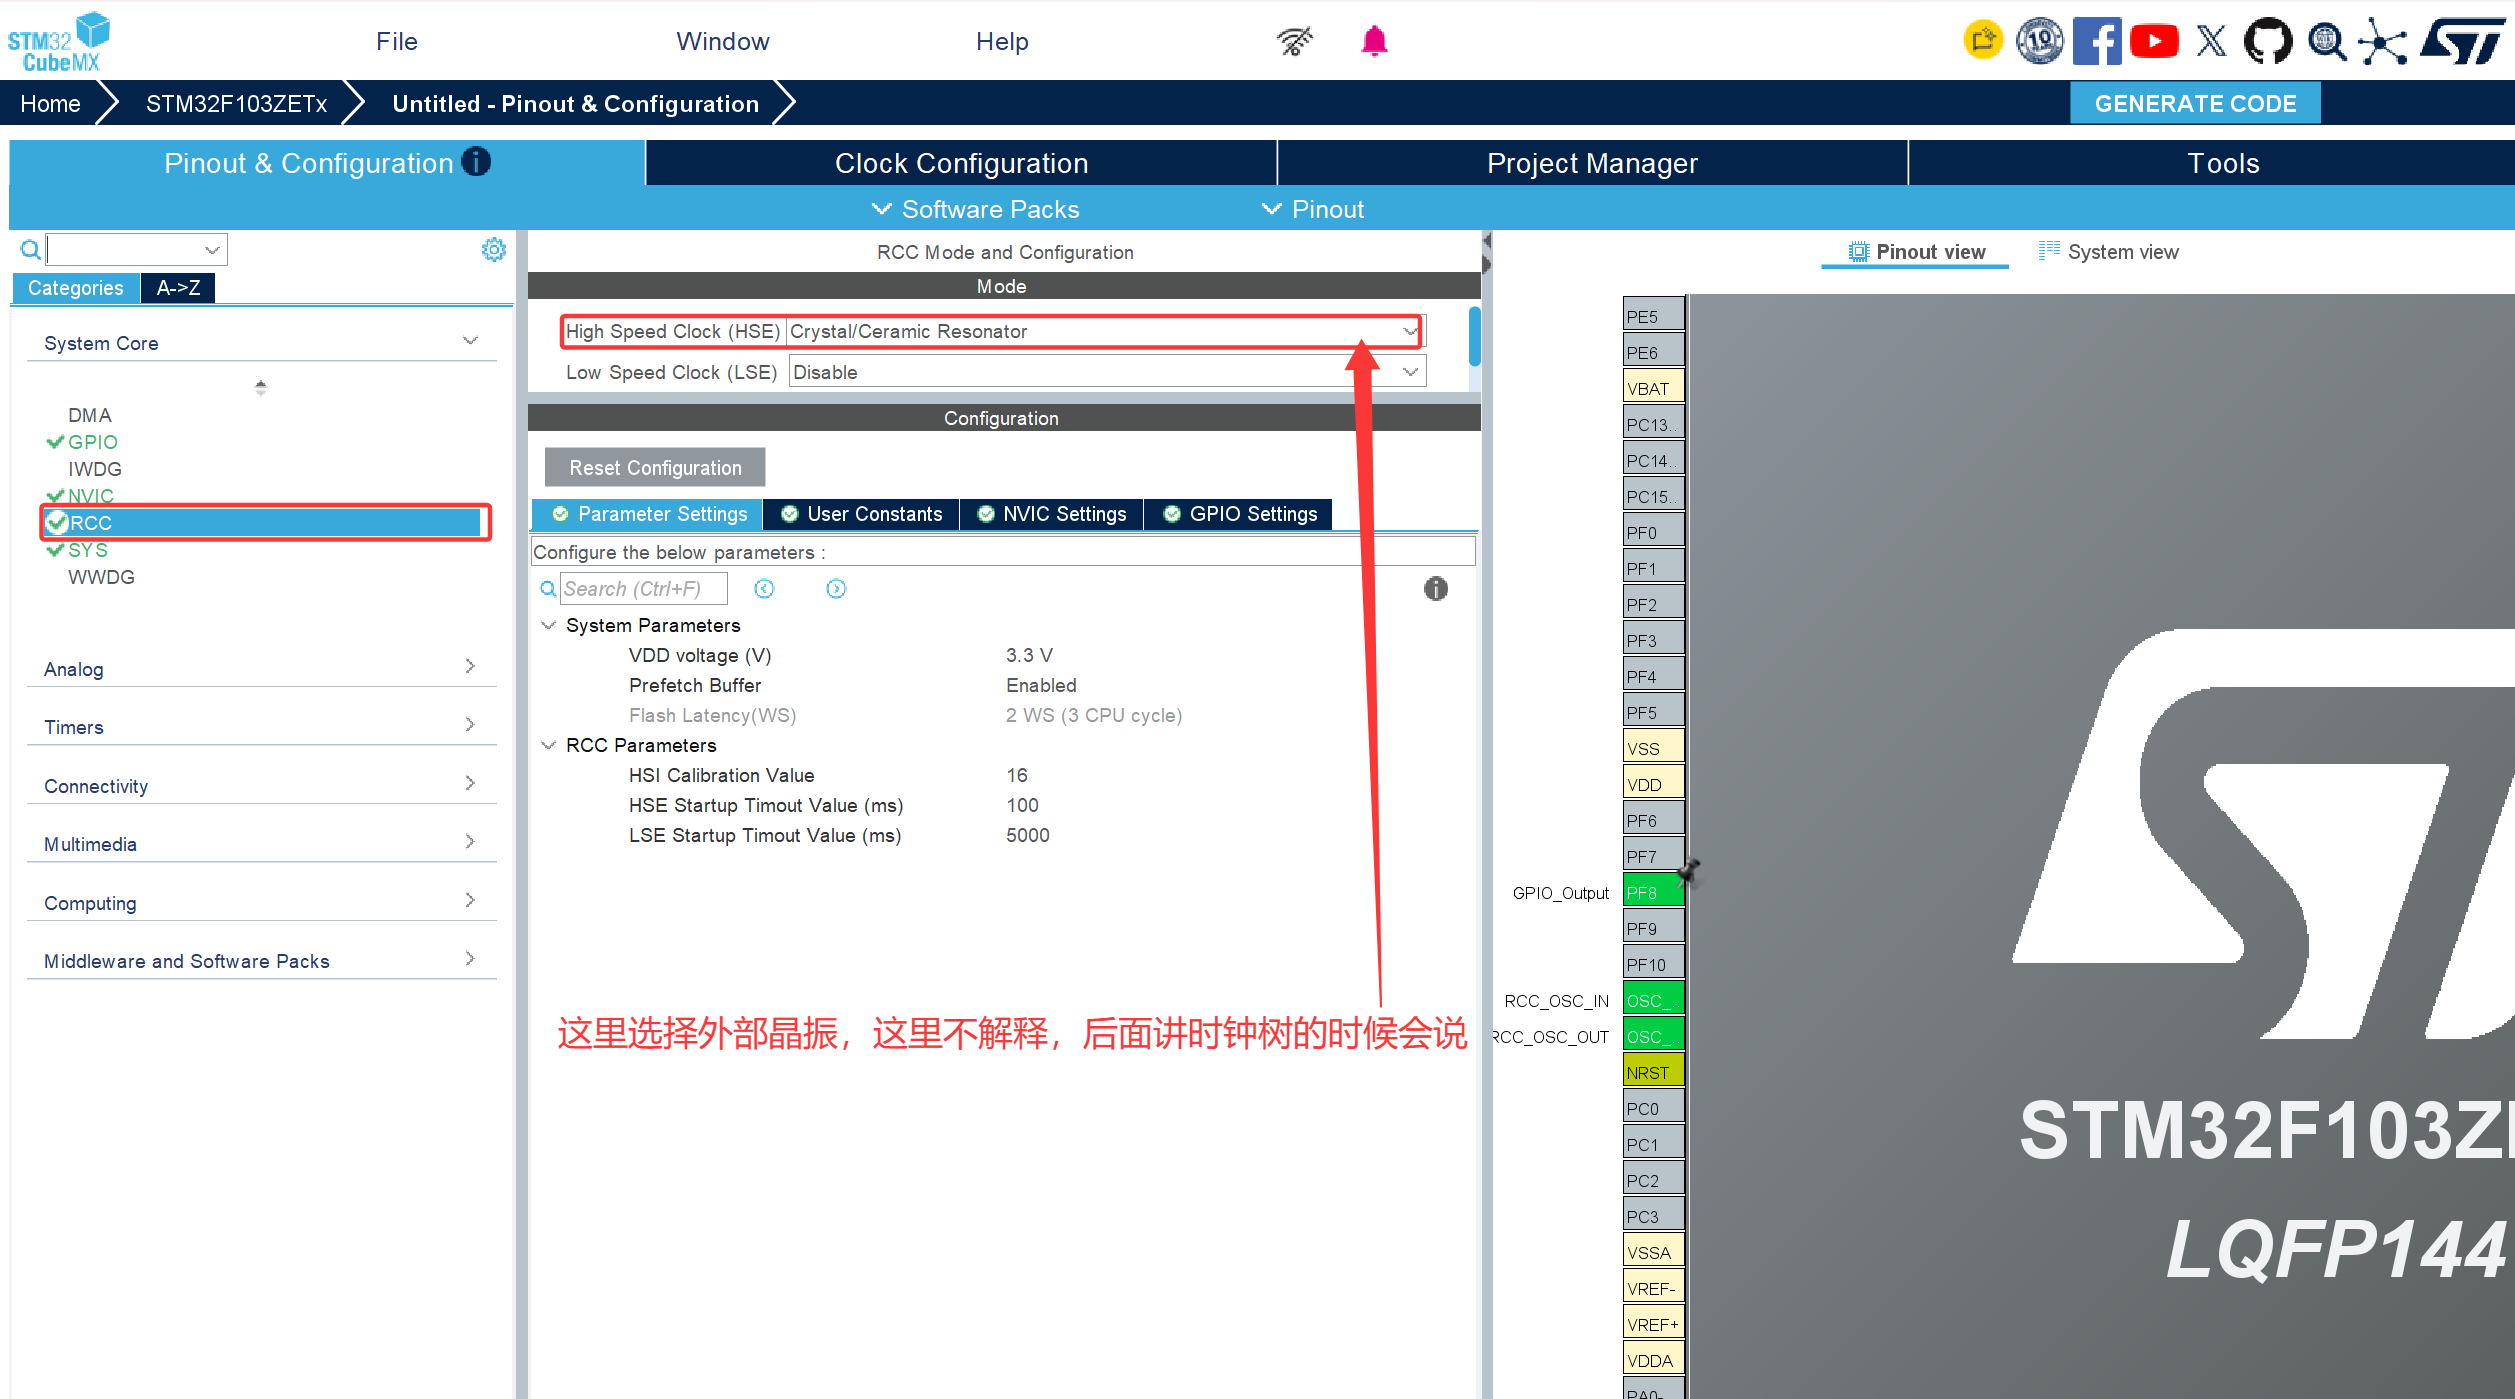2515x1399 pixels.
Task: Open the File menu
Action: (397, 41)
